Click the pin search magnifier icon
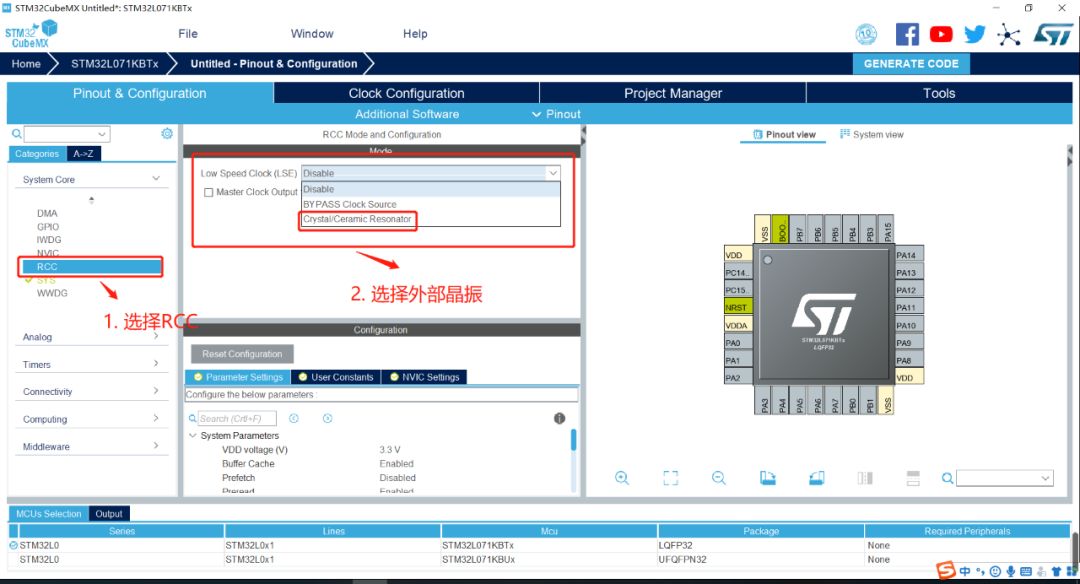The image size is (1080, 584). point(948,478)
